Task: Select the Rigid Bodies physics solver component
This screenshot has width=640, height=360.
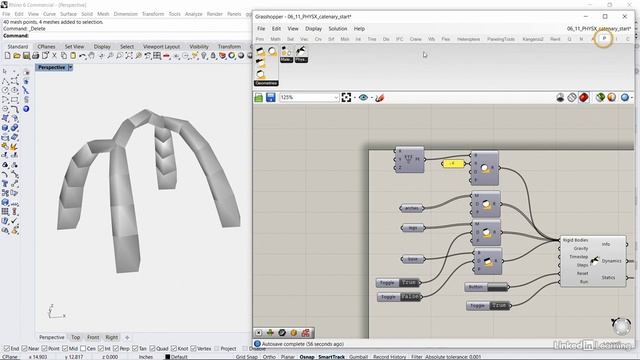Action: pyautogui.click(x=593, y=261)
